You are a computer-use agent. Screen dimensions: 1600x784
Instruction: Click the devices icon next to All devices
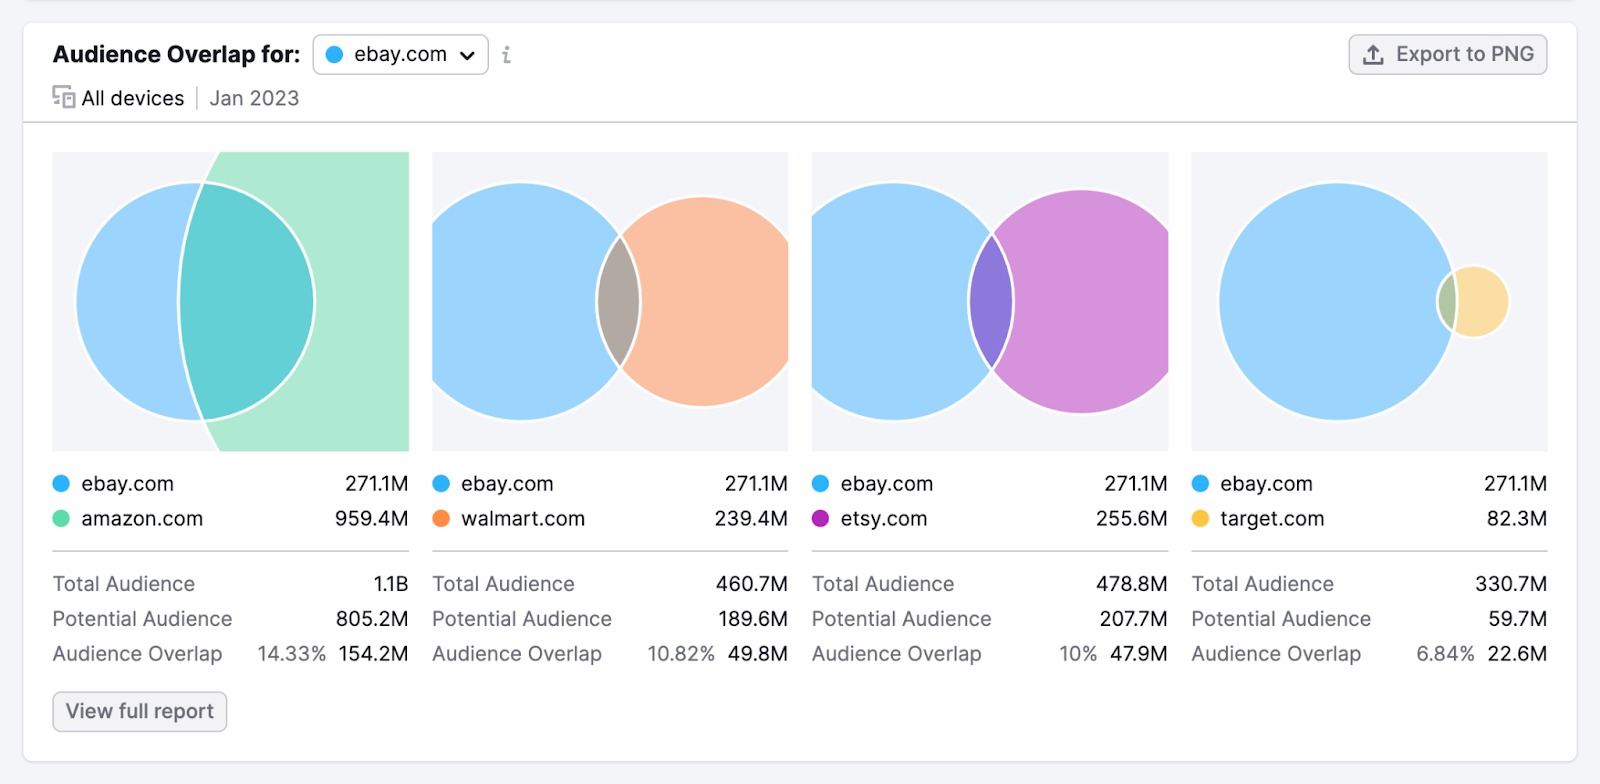[64, 97]
